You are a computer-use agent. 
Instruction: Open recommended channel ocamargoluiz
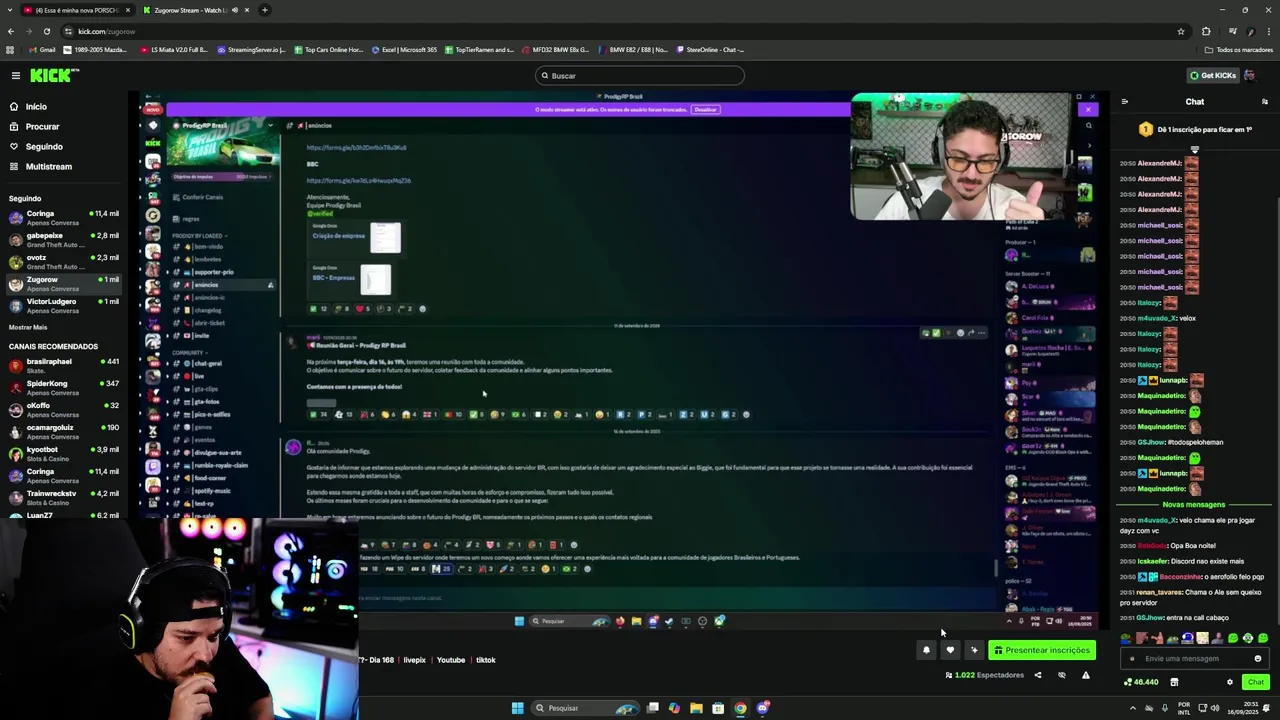click(x=62, y=431)
